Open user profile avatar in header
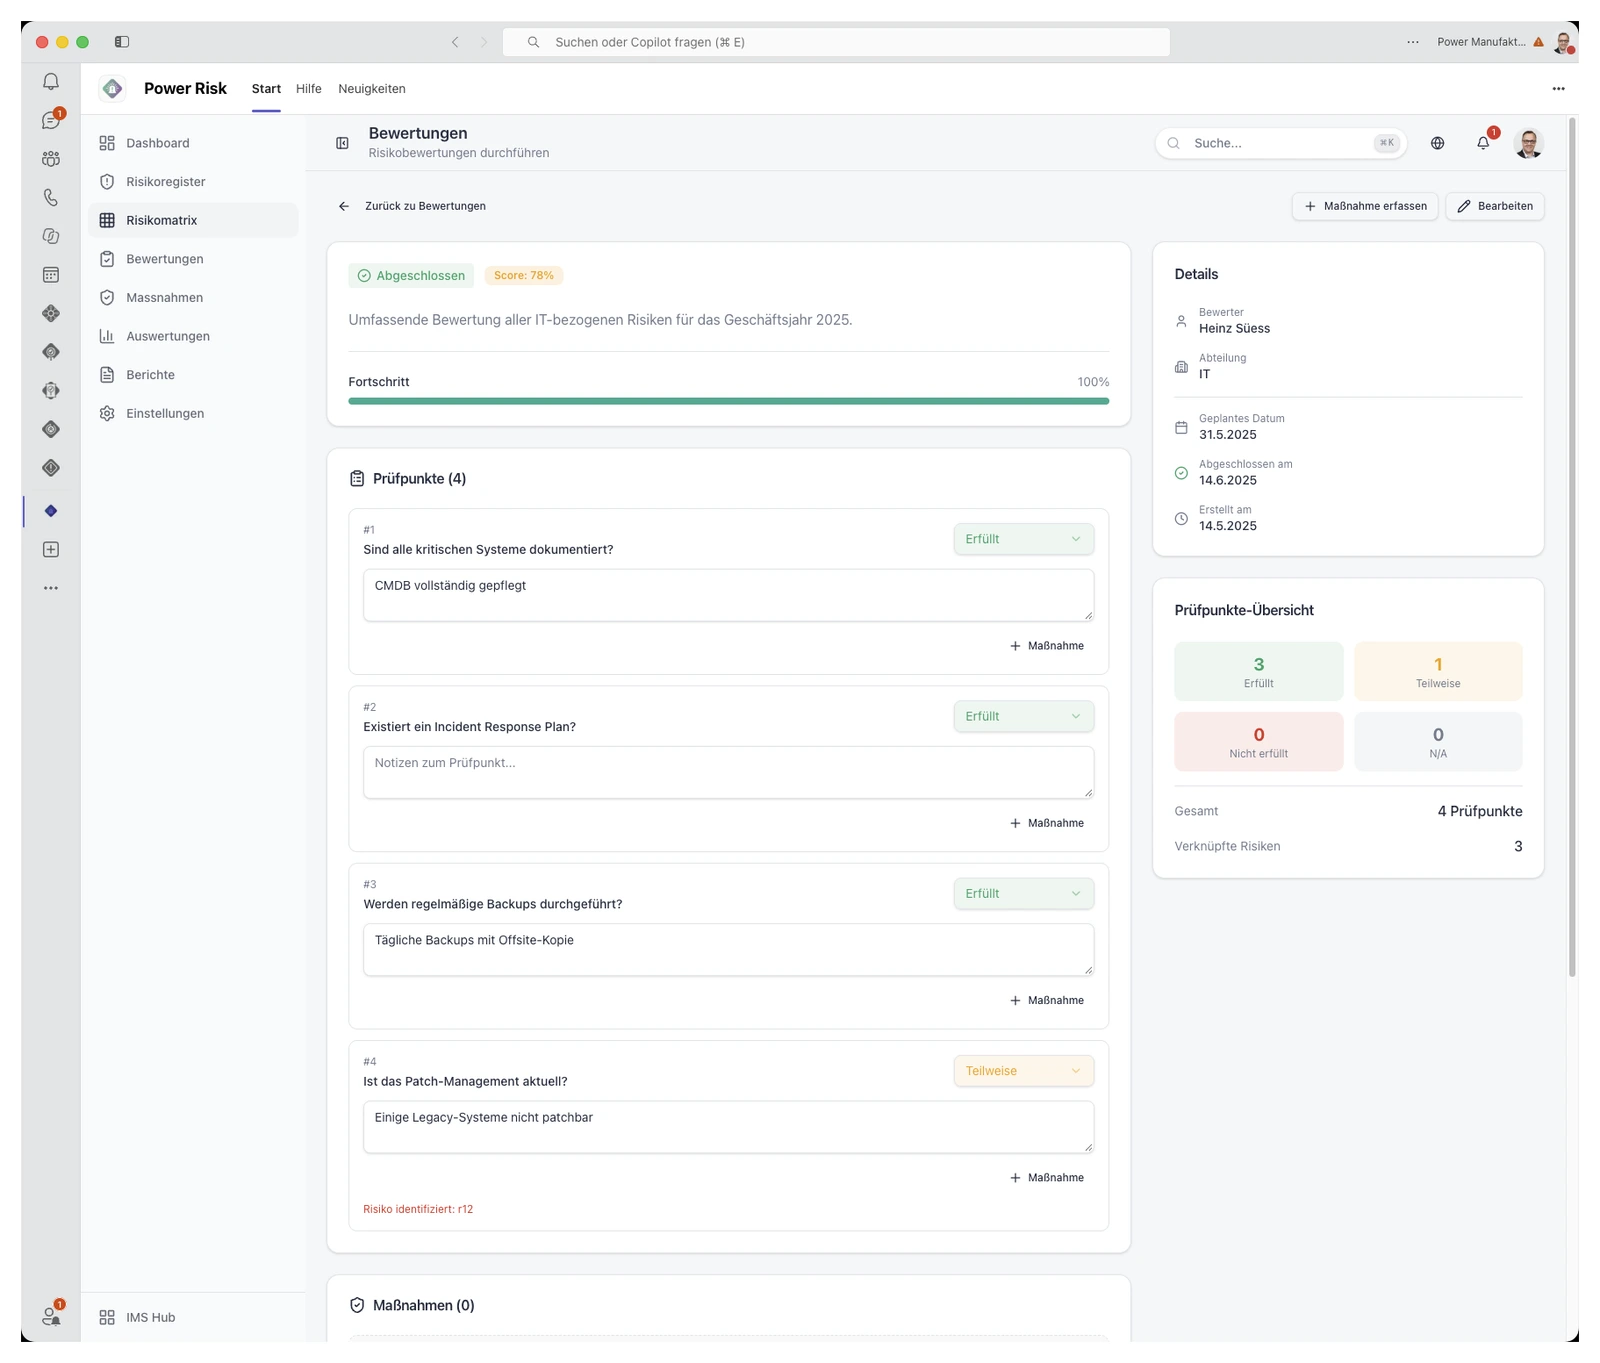 pyautogui.click(x=1528, y=143)
